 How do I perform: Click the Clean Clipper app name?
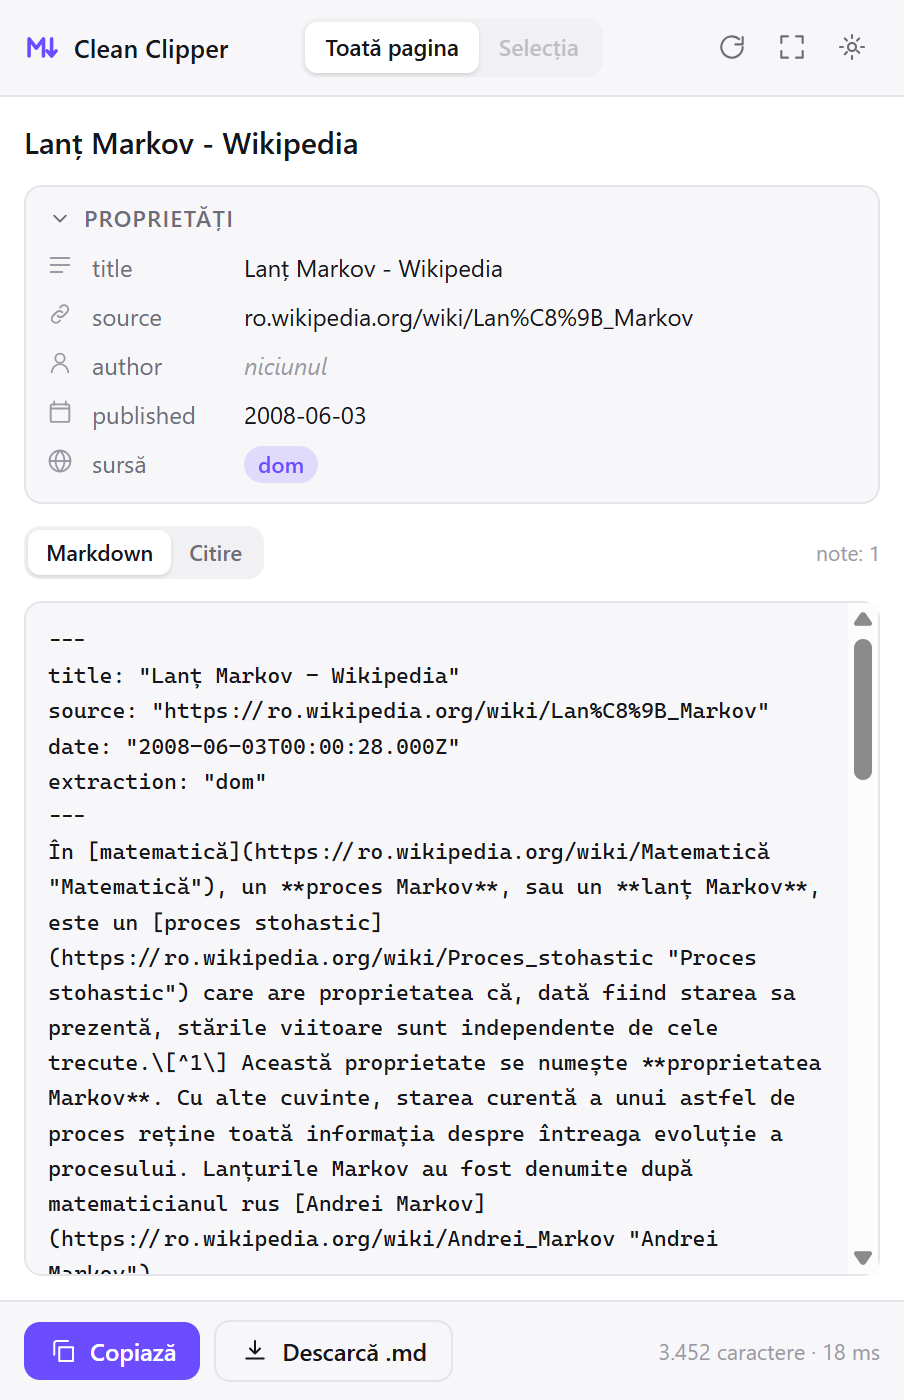(151, 49)
